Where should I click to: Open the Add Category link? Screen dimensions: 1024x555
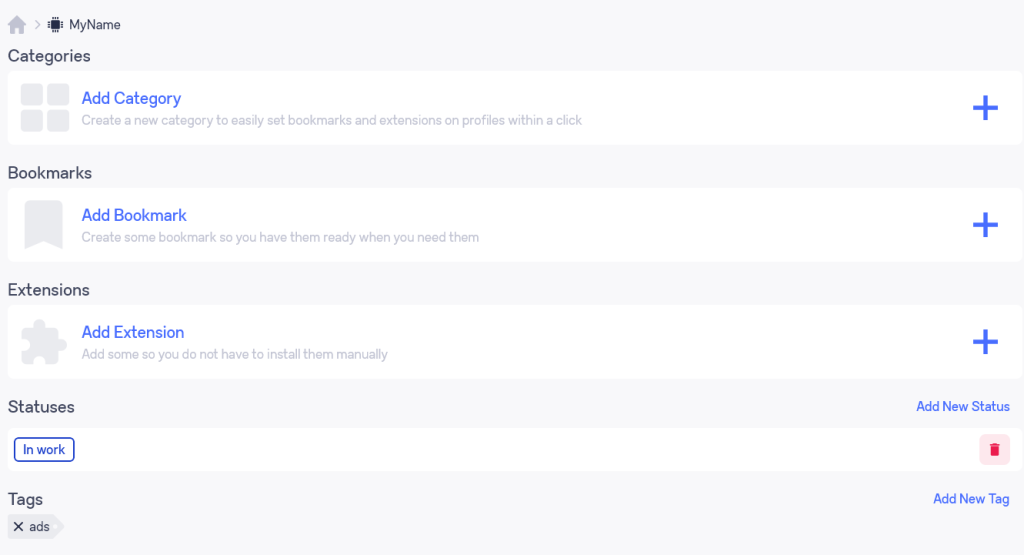pyautogui.click(x=131, y=99)
